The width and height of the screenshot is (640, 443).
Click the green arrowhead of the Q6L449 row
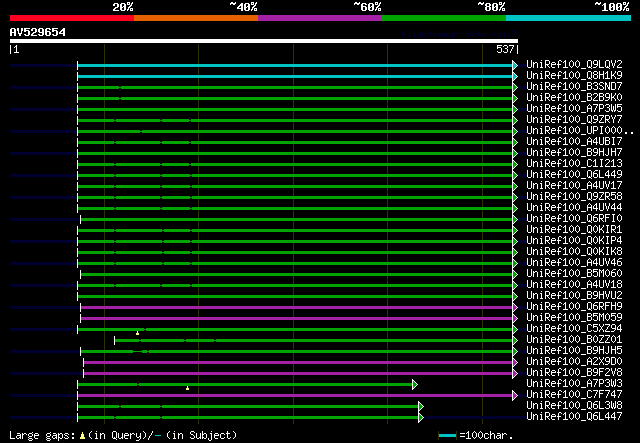pyautogui.click(x=515, y=176)
